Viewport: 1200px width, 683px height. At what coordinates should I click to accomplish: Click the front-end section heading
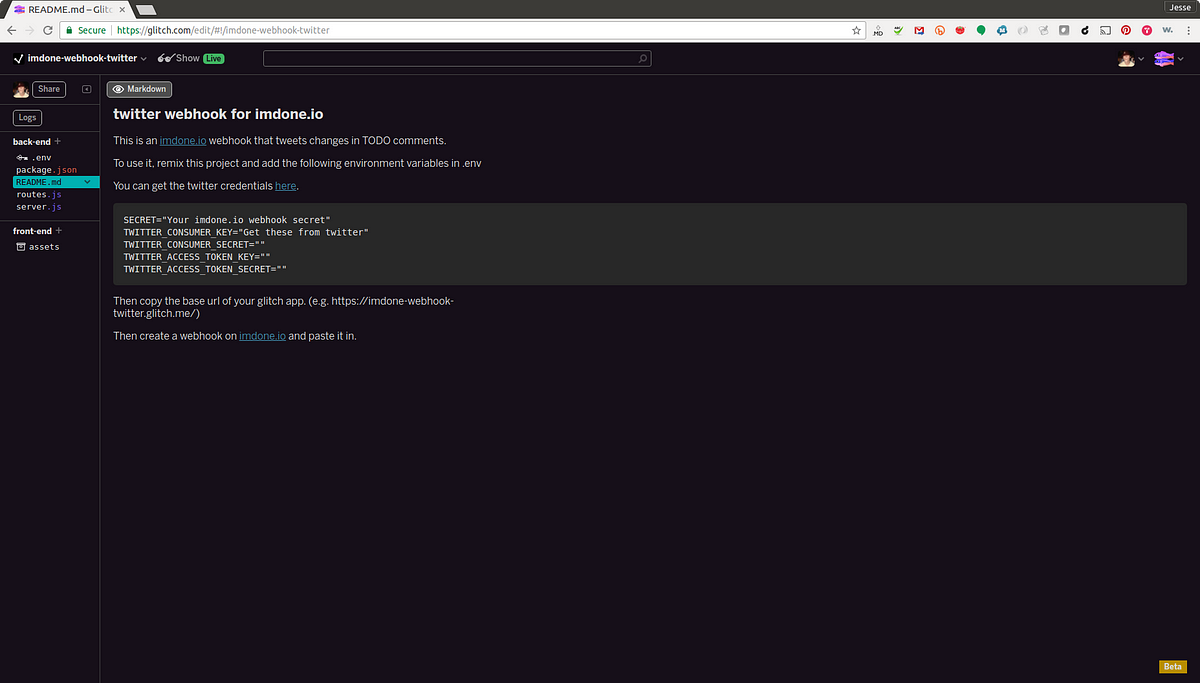33,231
